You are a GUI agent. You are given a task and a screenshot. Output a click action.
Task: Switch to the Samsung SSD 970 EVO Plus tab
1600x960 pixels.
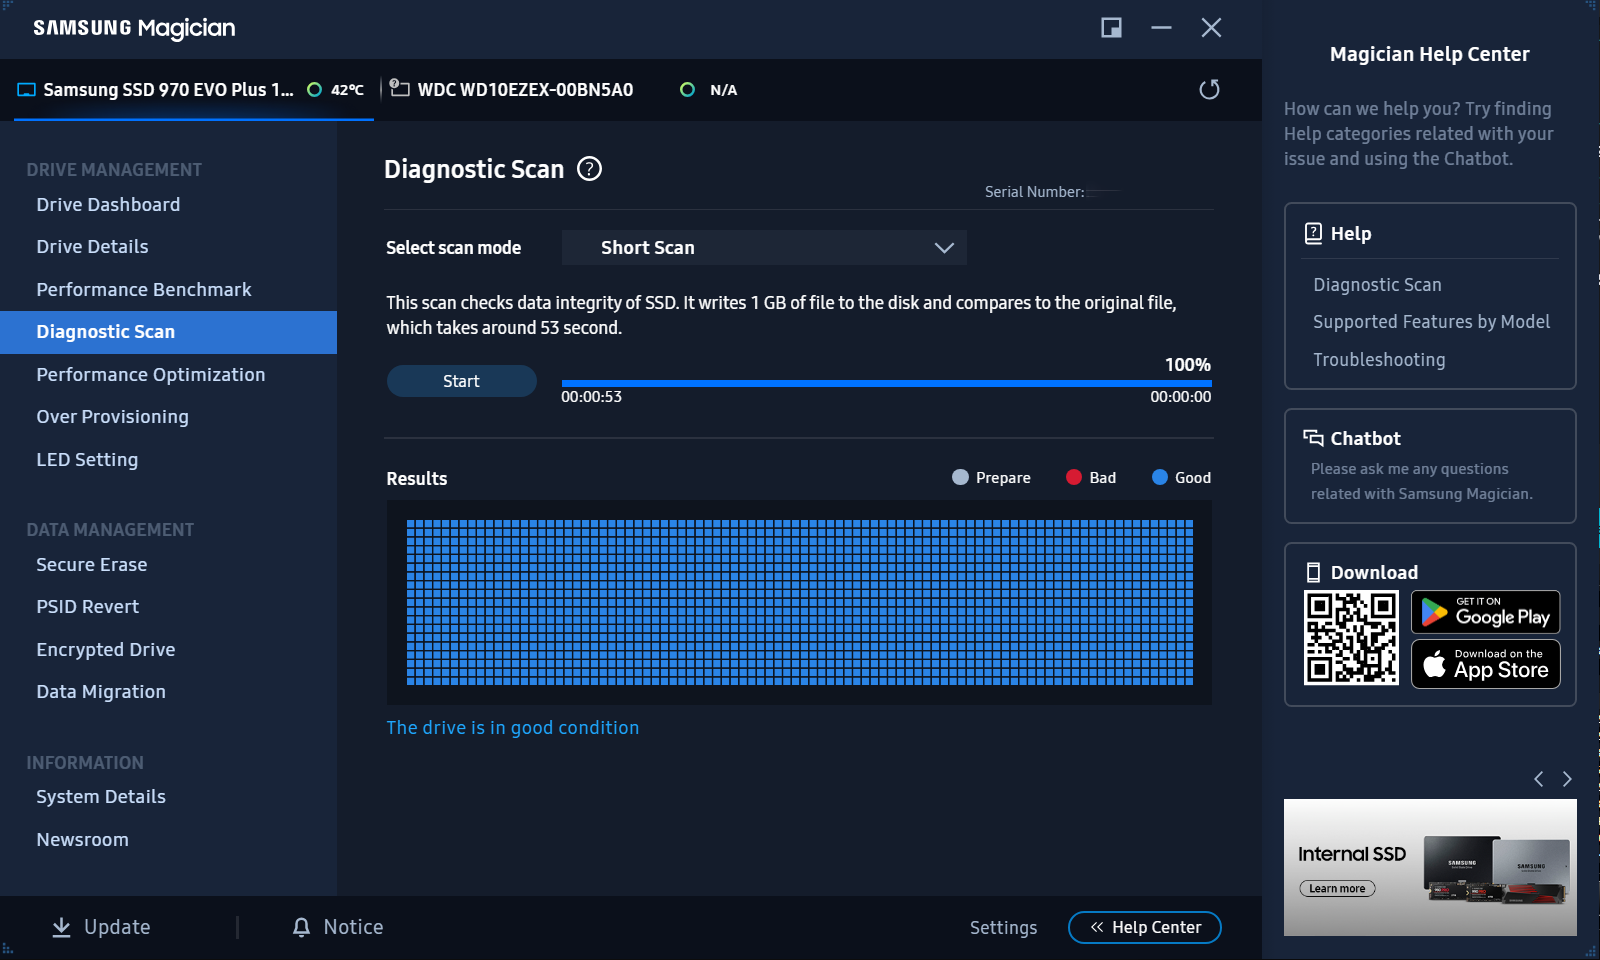coord(194,90)
